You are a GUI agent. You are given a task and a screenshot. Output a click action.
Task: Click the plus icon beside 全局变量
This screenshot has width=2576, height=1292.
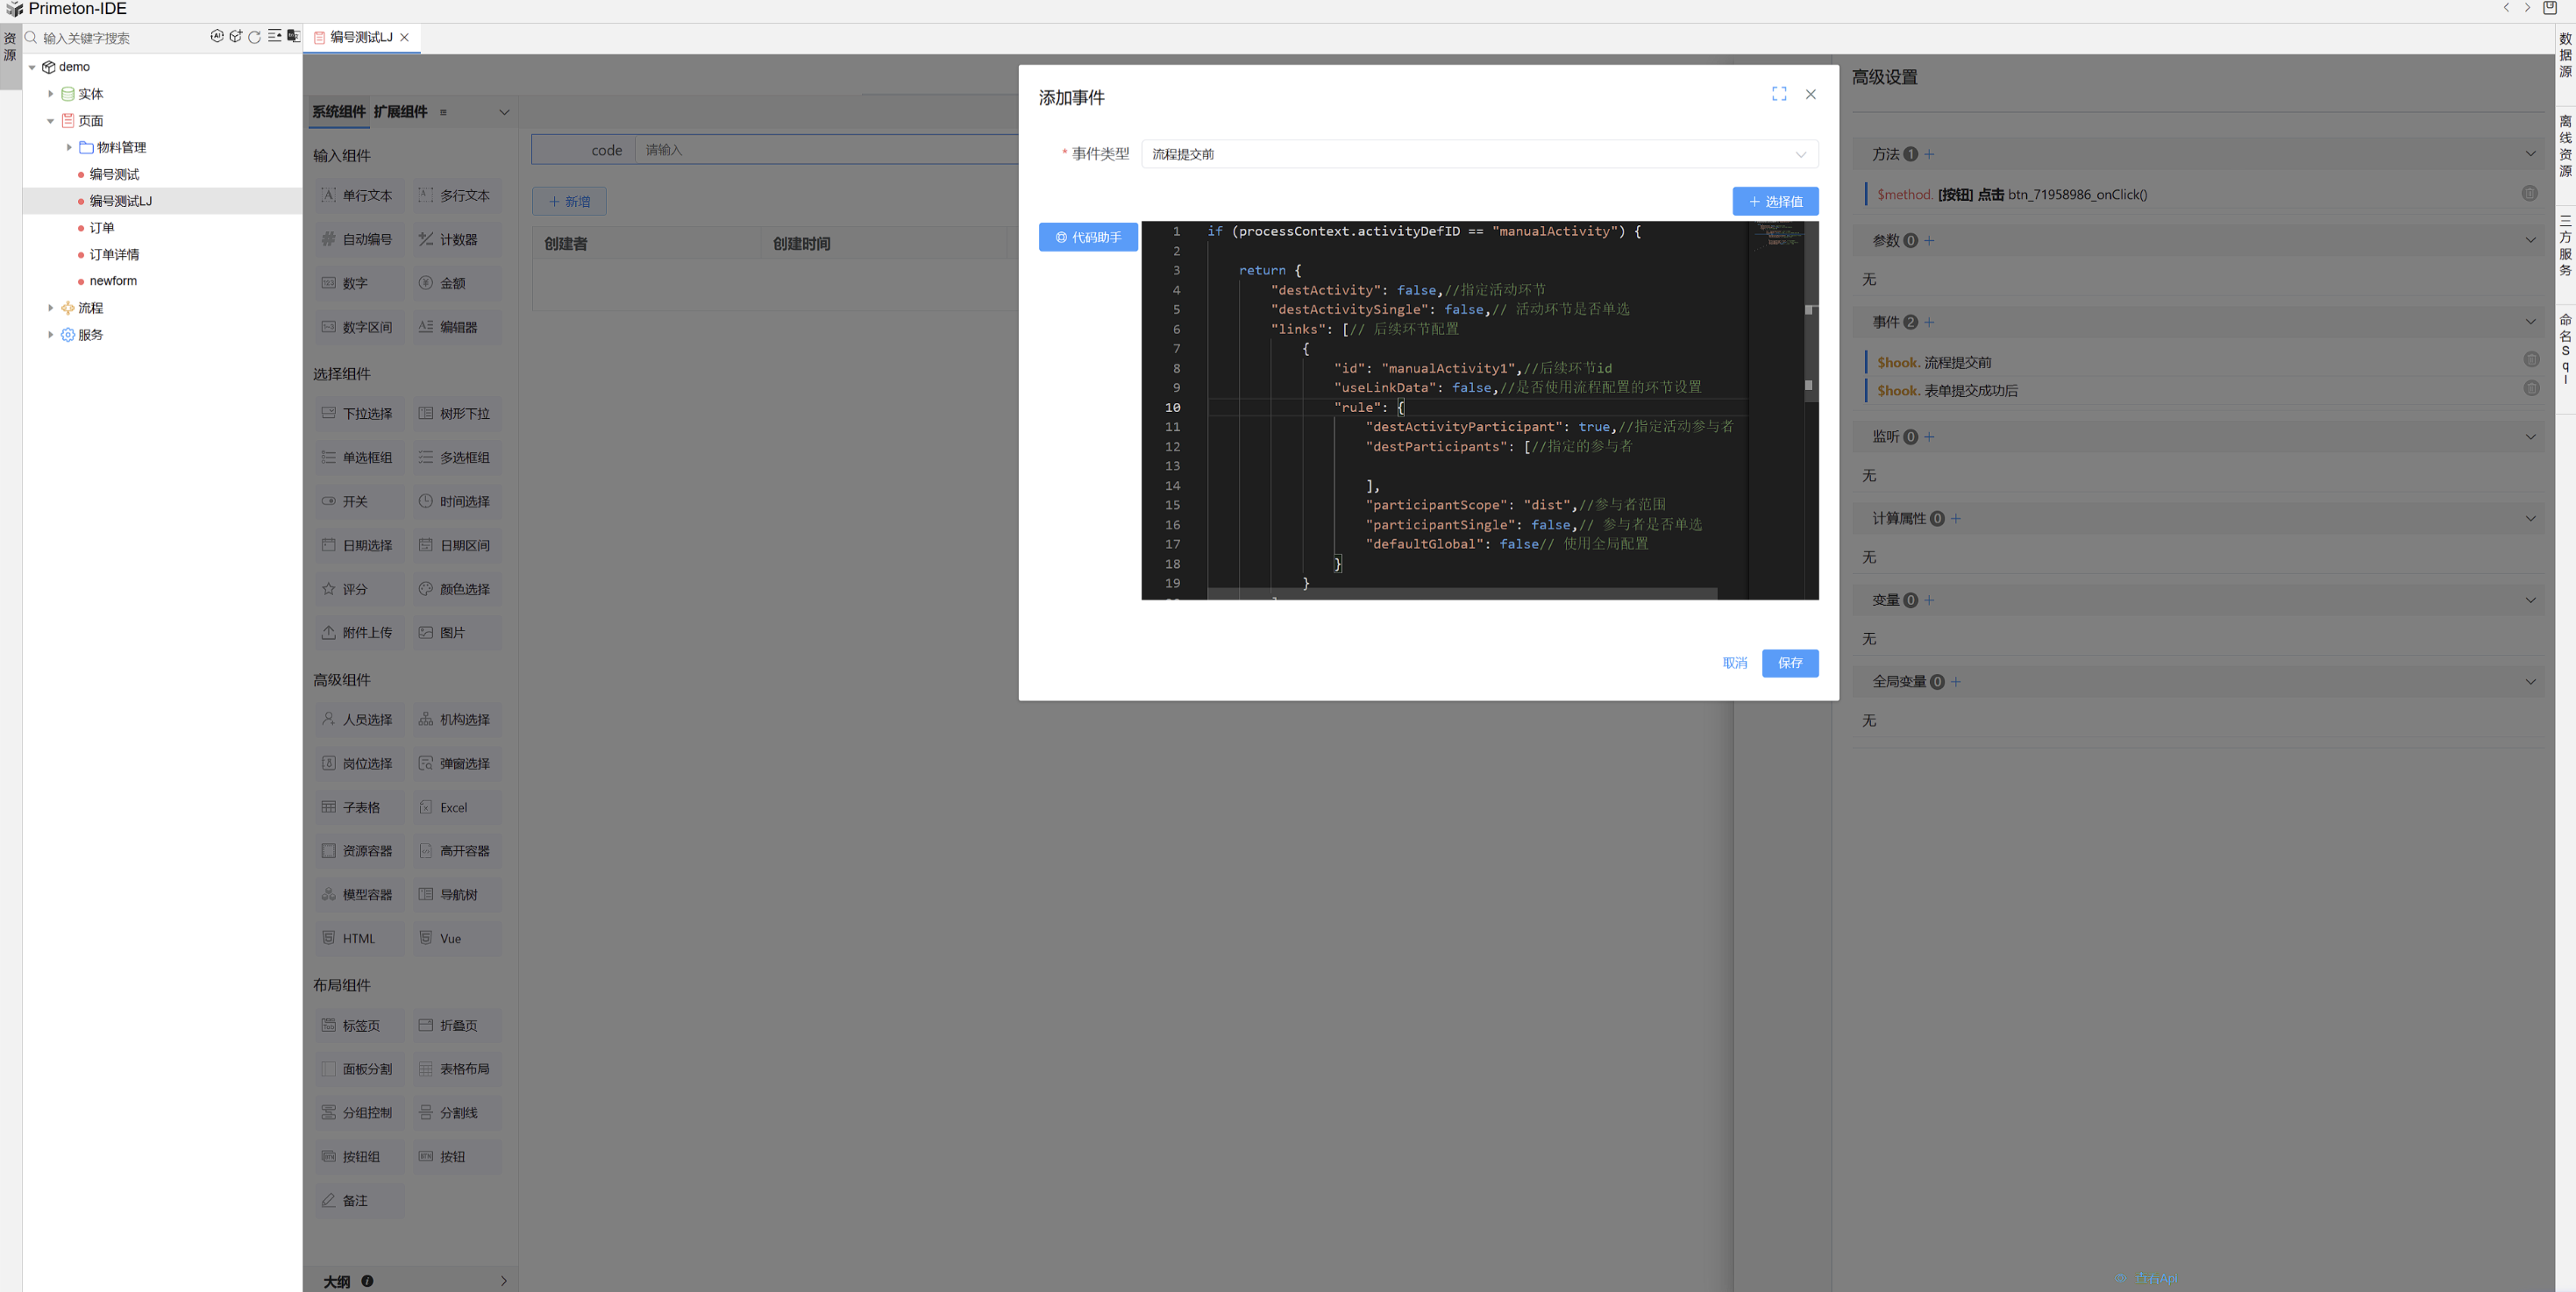1956,682
